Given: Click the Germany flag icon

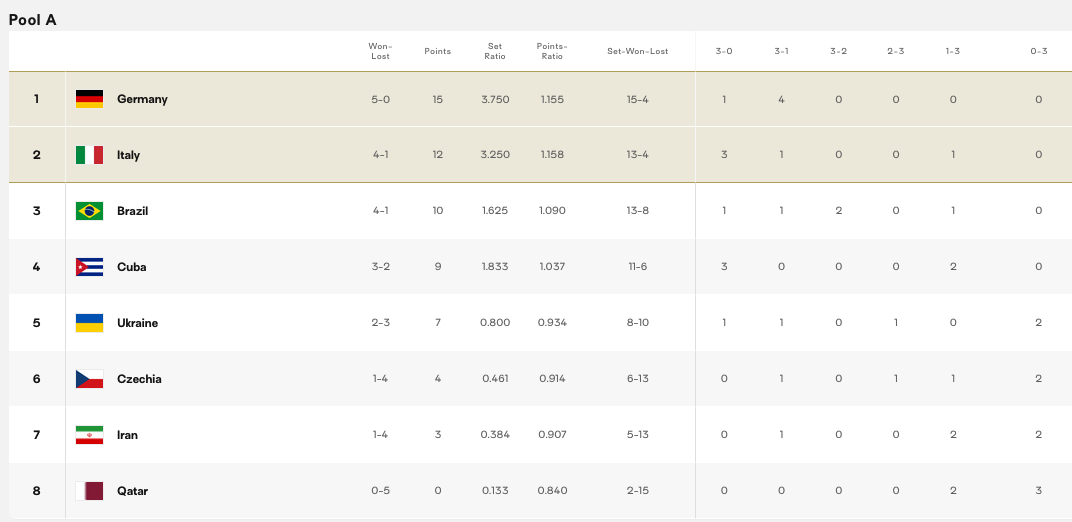Looking at the screenshot, I should [x=89, y=99].
